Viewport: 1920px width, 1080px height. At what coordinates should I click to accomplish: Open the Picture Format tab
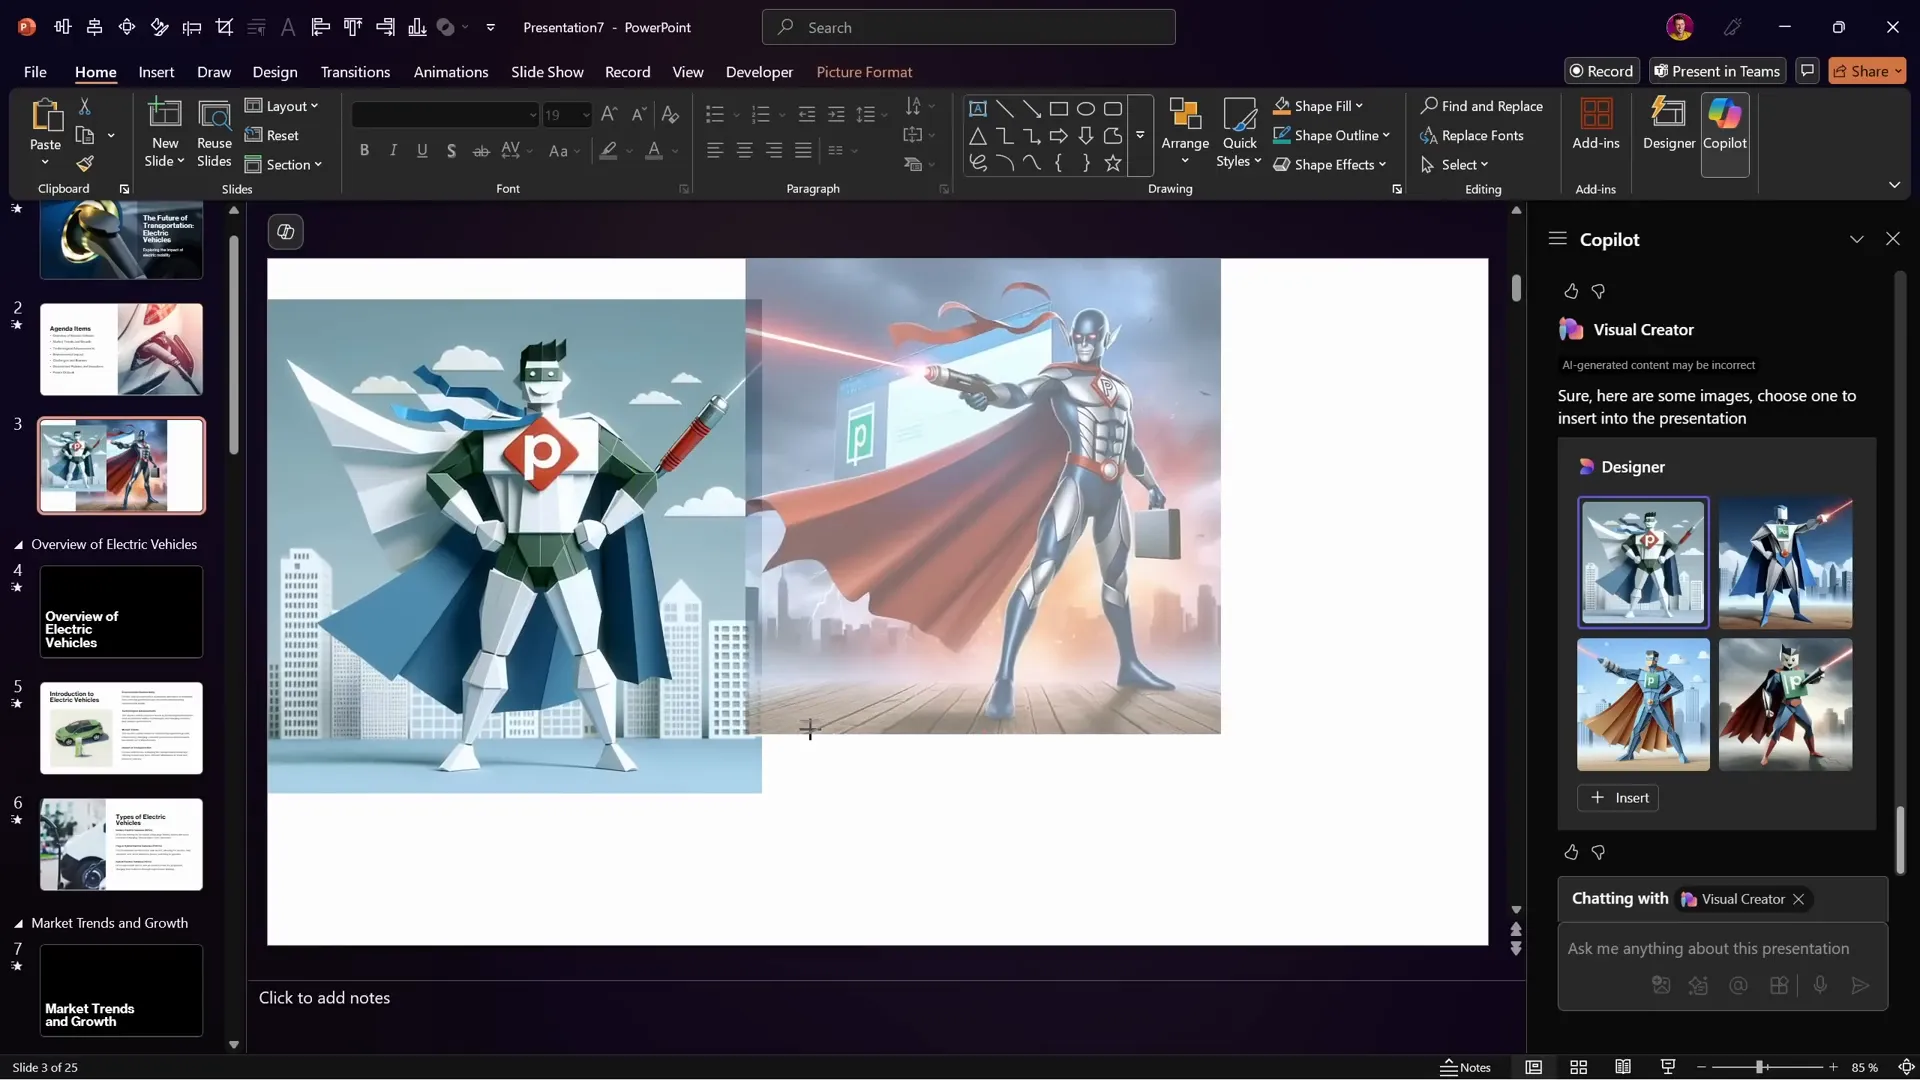[x=864, y=72]
